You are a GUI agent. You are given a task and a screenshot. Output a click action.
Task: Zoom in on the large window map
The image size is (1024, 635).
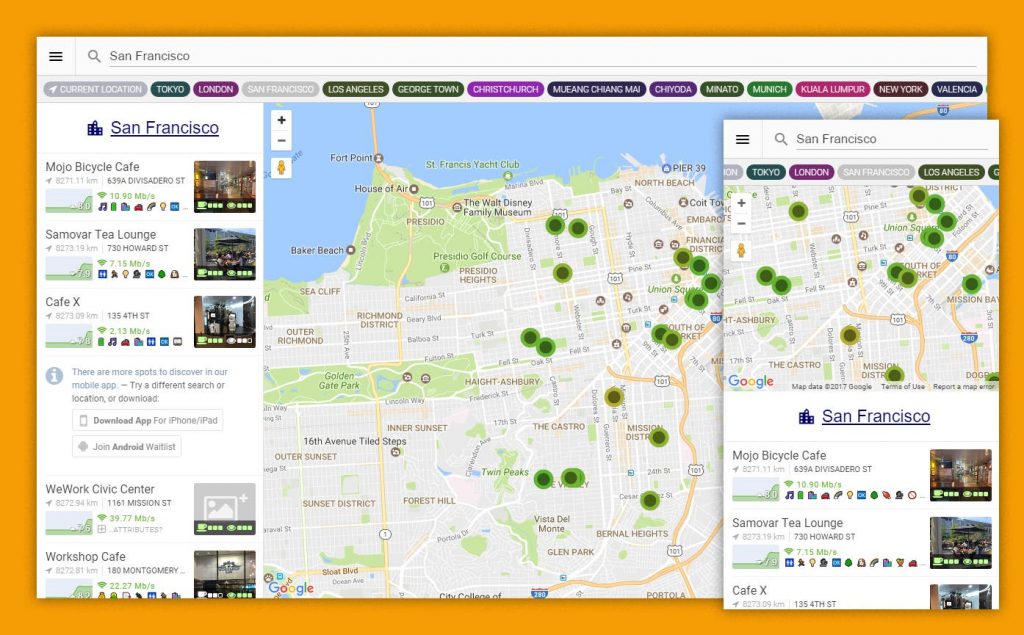281,120
